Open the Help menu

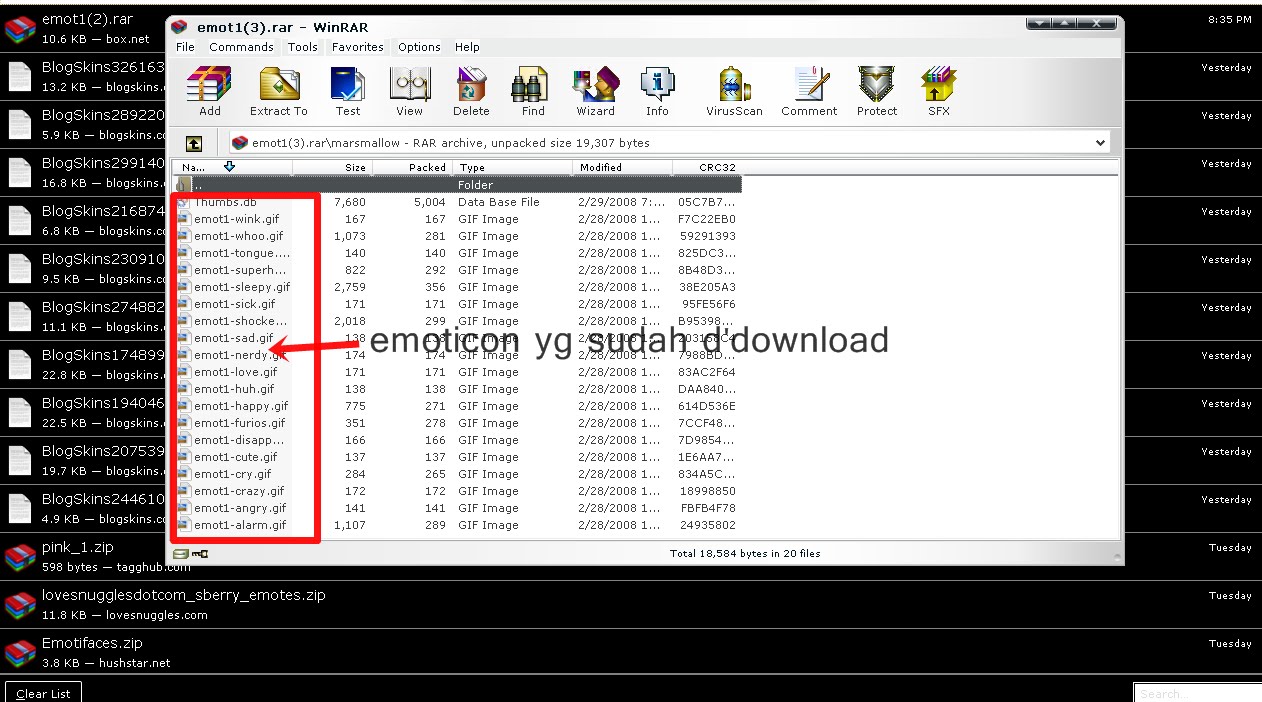click(x=467, y=47)
